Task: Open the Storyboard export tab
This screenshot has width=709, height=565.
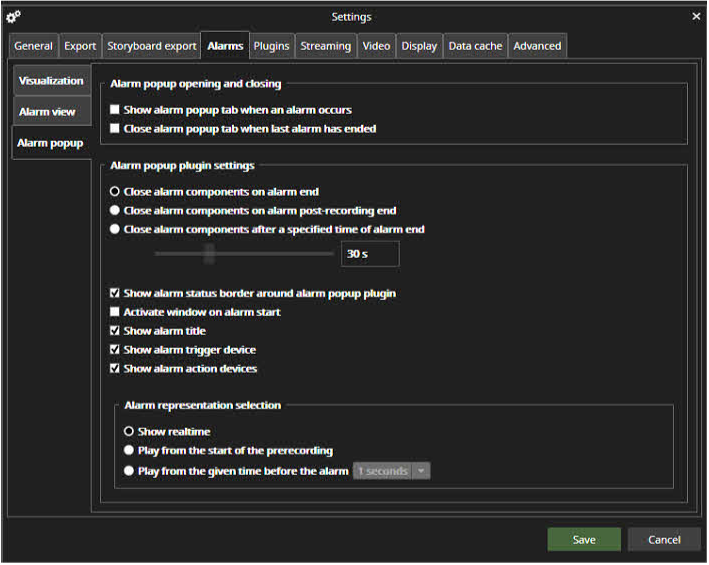Action: [151, 46]
